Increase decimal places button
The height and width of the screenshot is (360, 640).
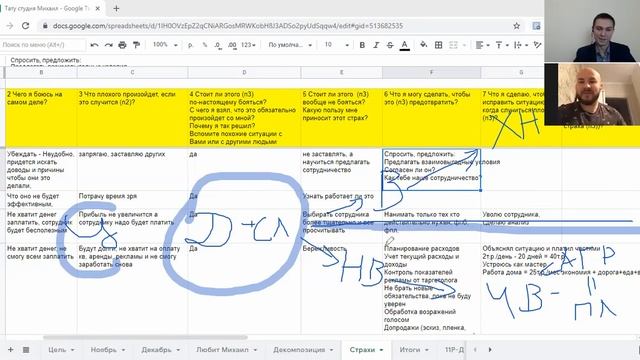(x=232, y=45)
